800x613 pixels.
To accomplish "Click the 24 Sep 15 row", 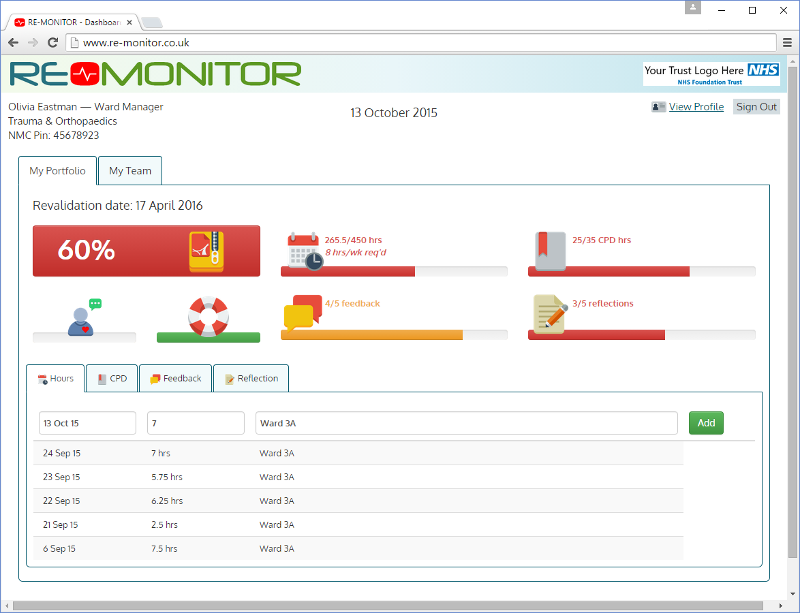I will [x=358, y=453].
